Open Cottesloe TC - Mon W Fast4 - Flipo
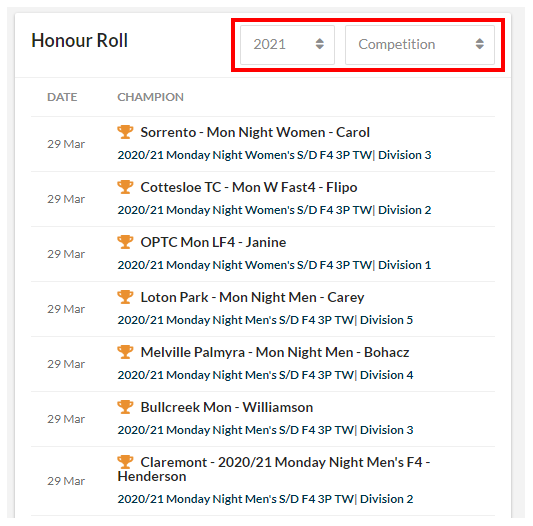533x526 pixels. [249, 187]
